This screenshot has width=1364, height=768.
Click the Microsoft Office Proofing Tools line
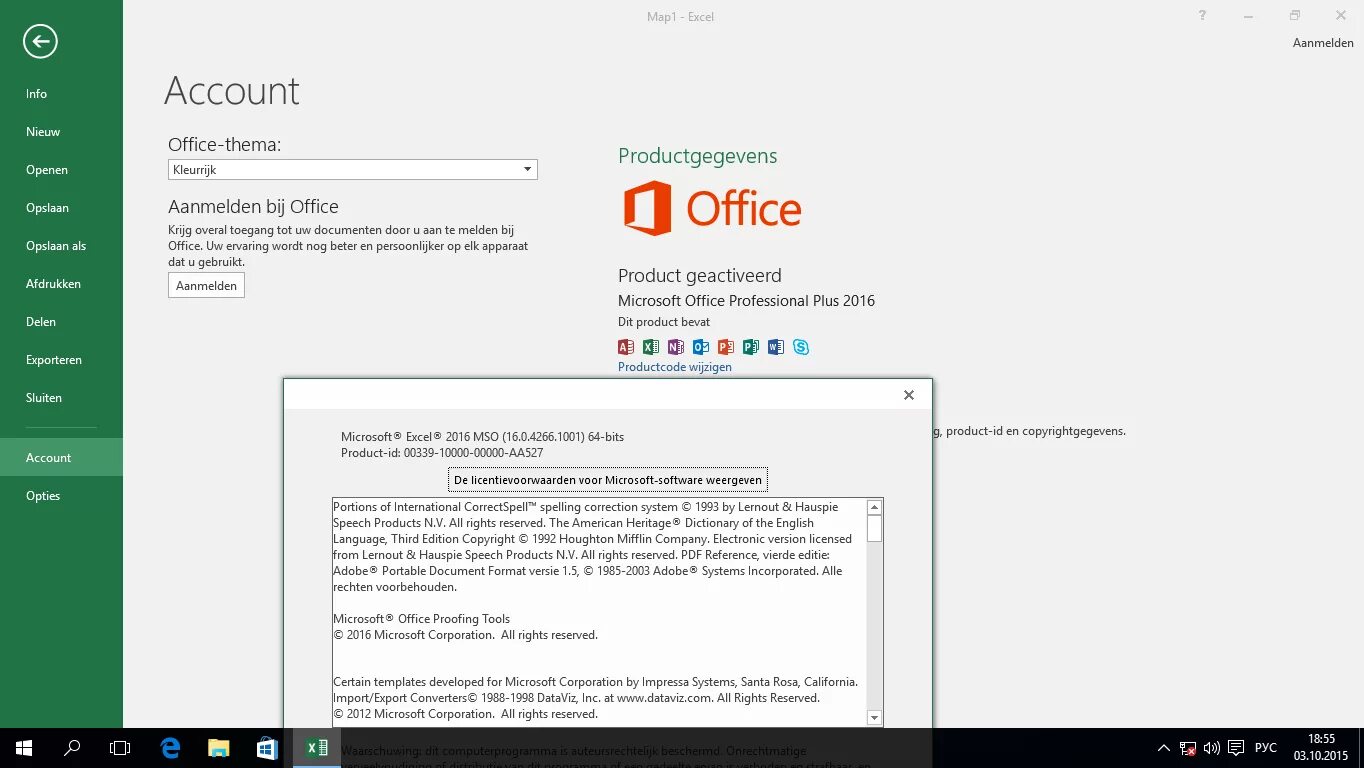pyautogui.click(x=421, y=619)
